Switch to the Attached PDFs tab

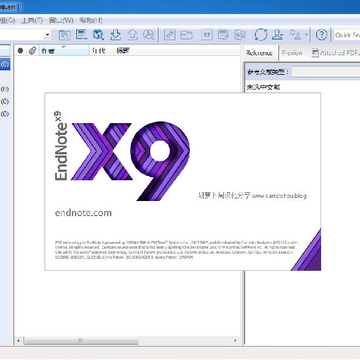click(x=335, y=53)
